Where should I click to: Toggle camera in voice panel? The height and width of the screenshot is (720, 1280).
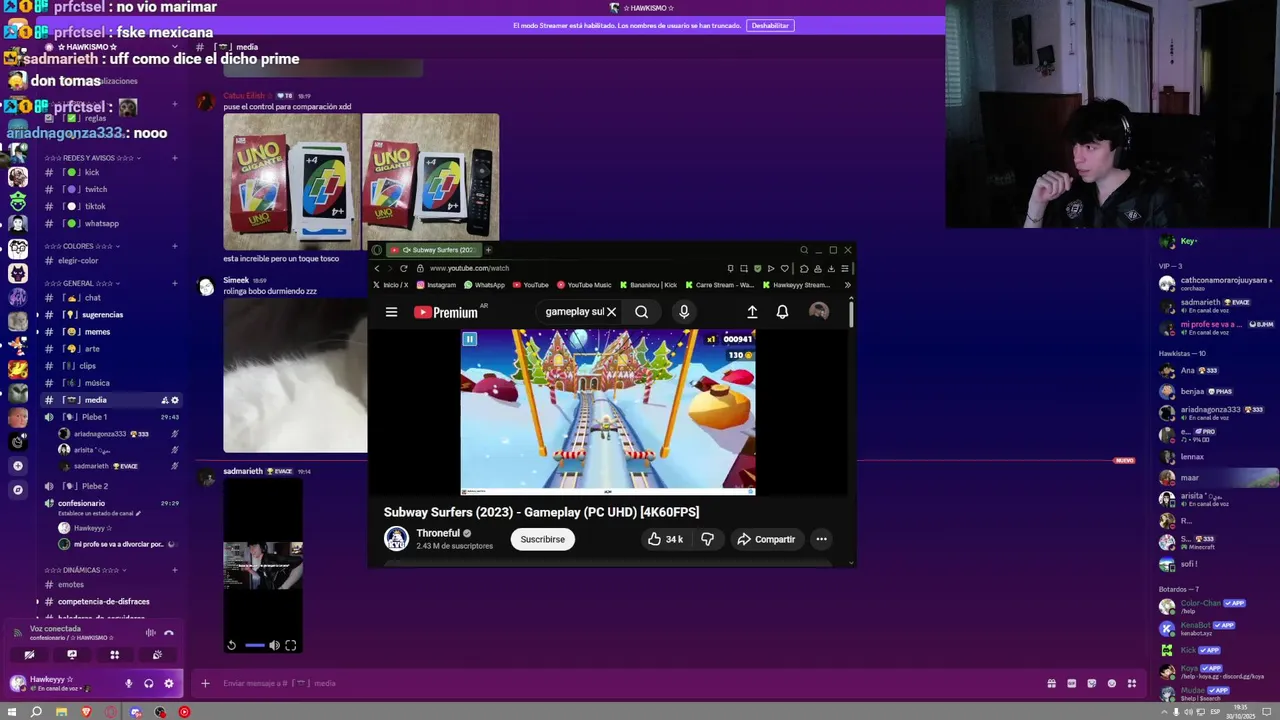pos(29,655)
